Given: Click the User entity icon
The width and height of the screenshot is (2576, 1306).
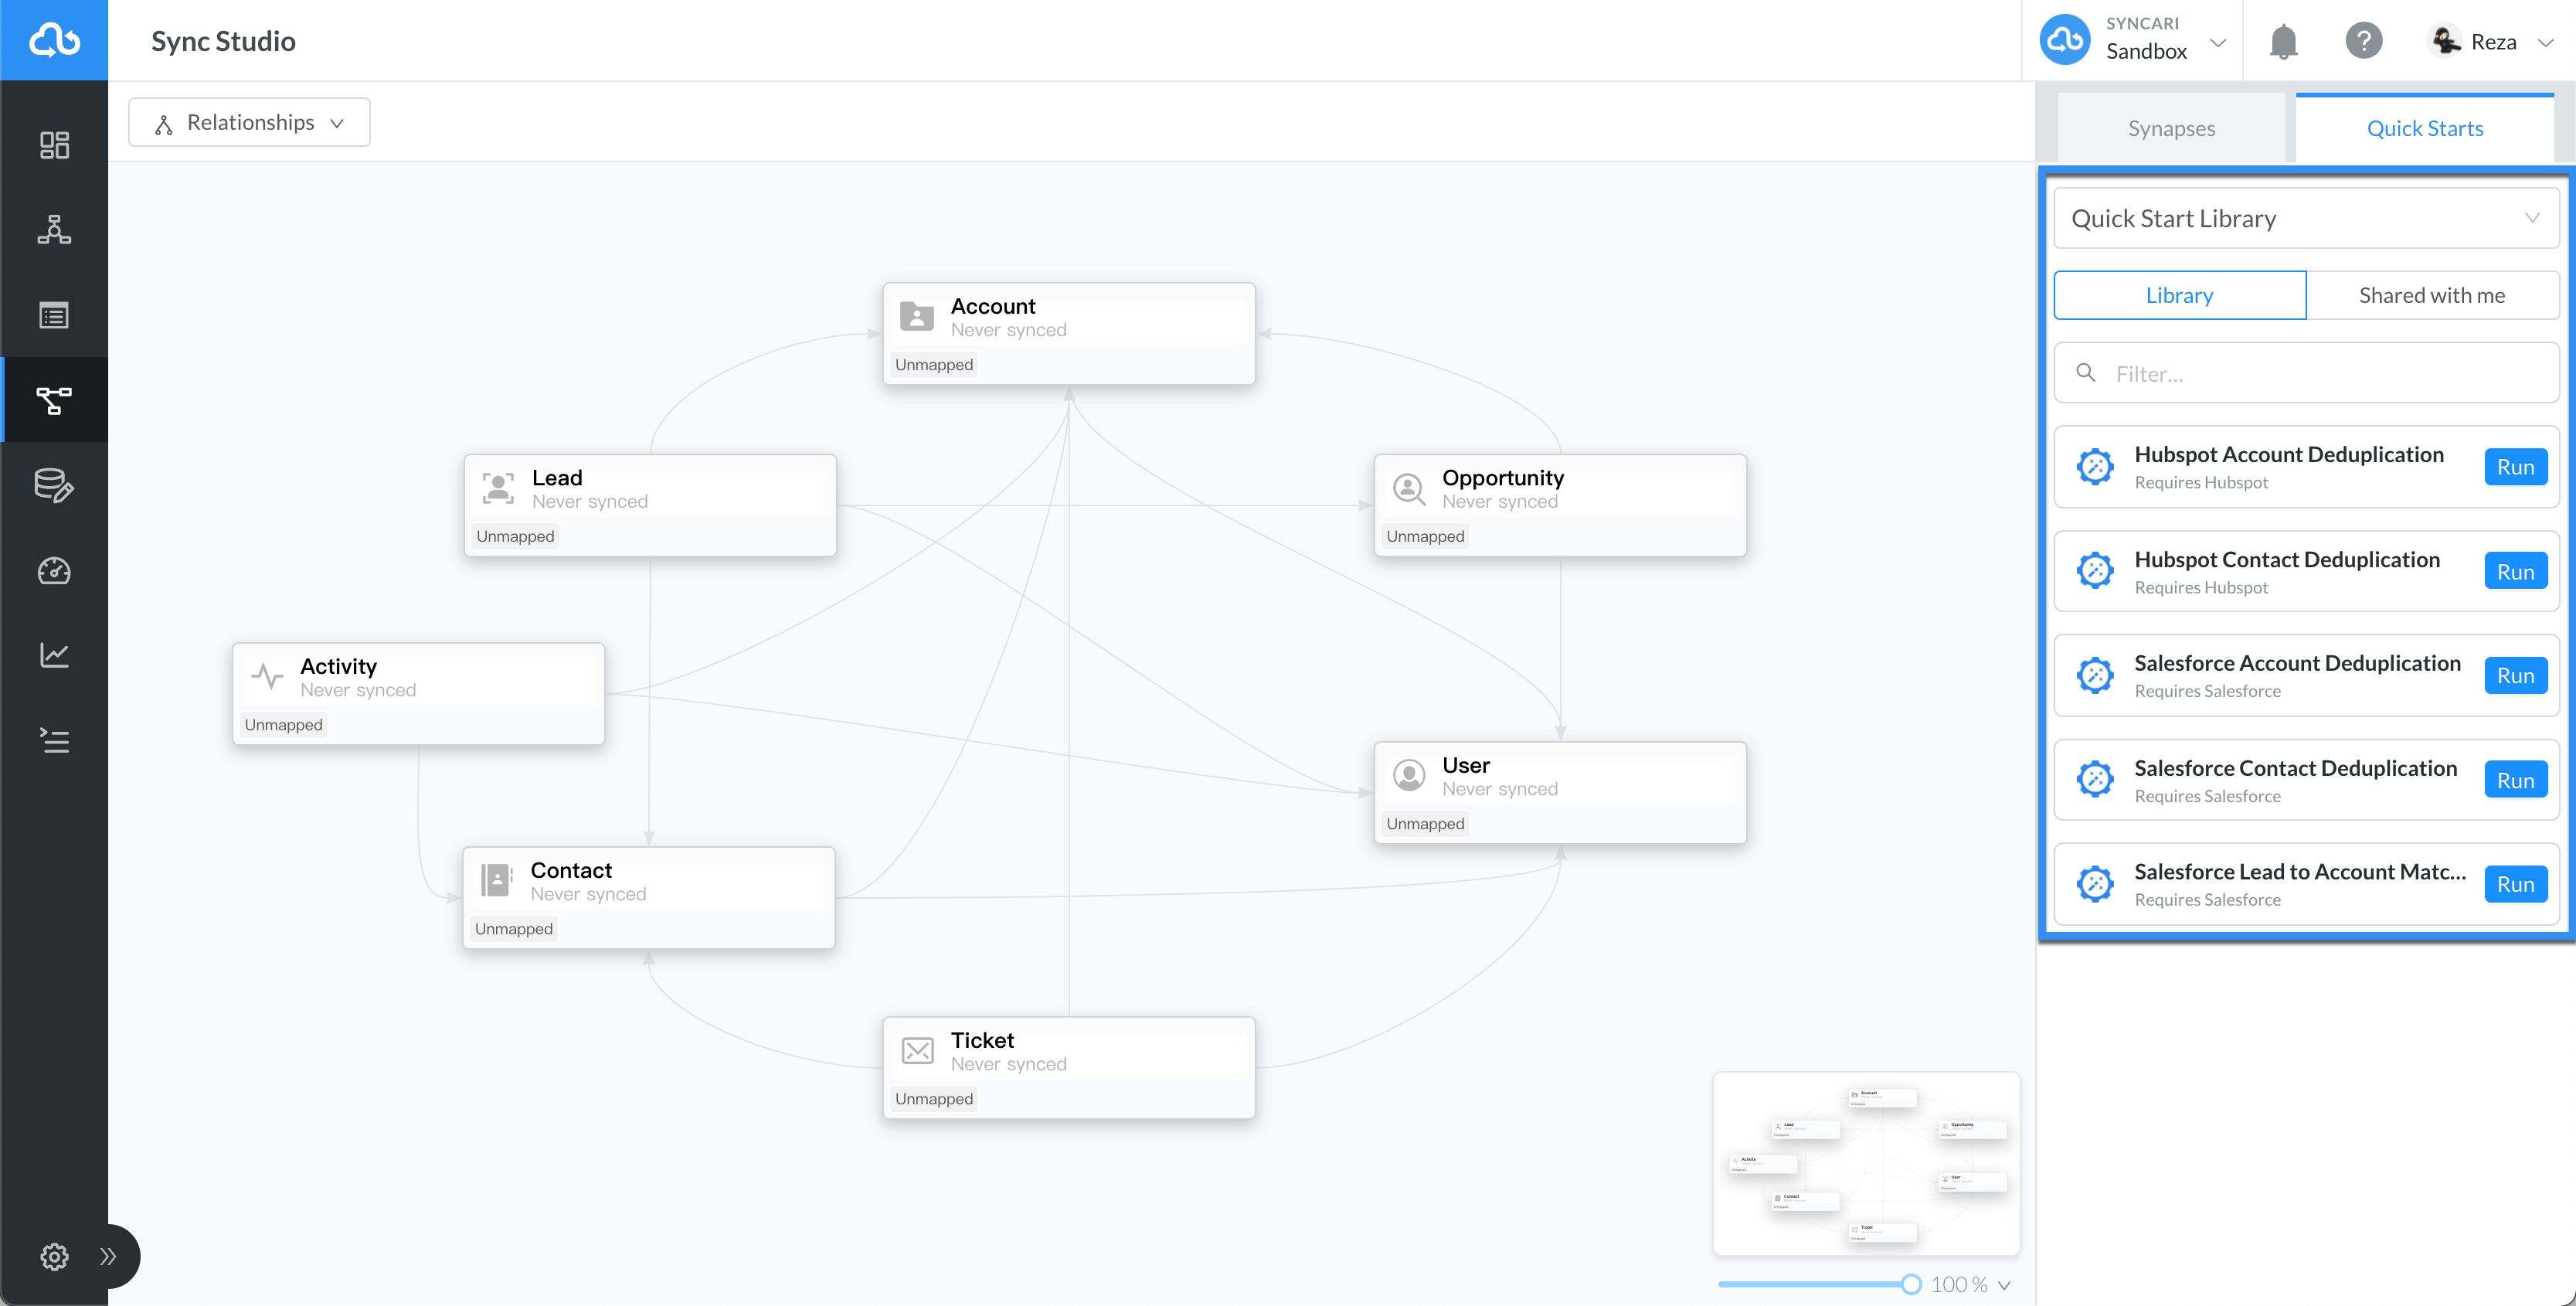Looking at the screenshot, I should point(1408,775).
